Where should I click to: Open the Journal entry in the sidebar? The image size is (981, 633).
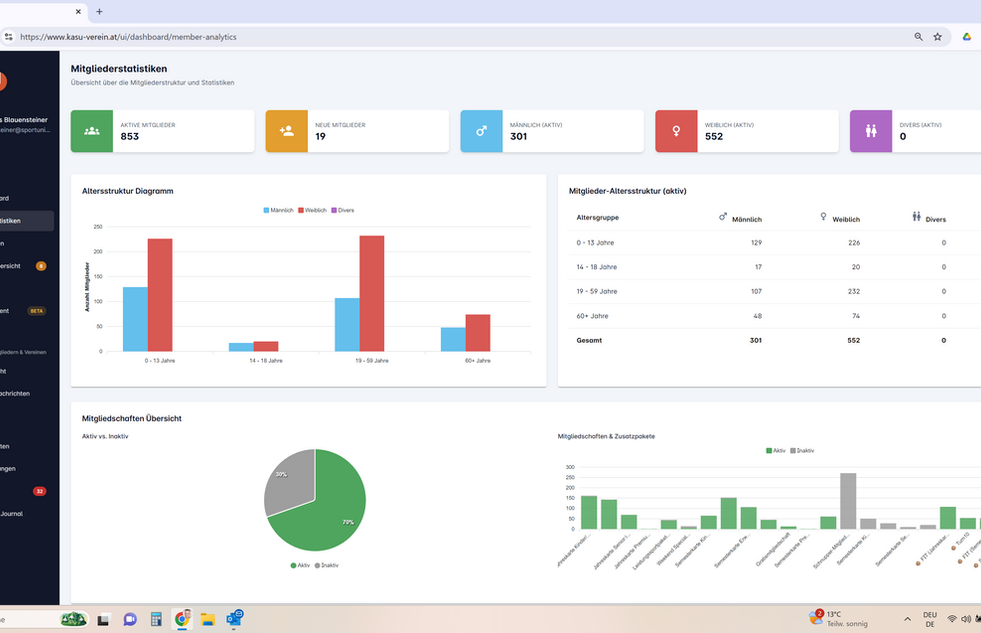pyautogui.click(x=13, y=514)
